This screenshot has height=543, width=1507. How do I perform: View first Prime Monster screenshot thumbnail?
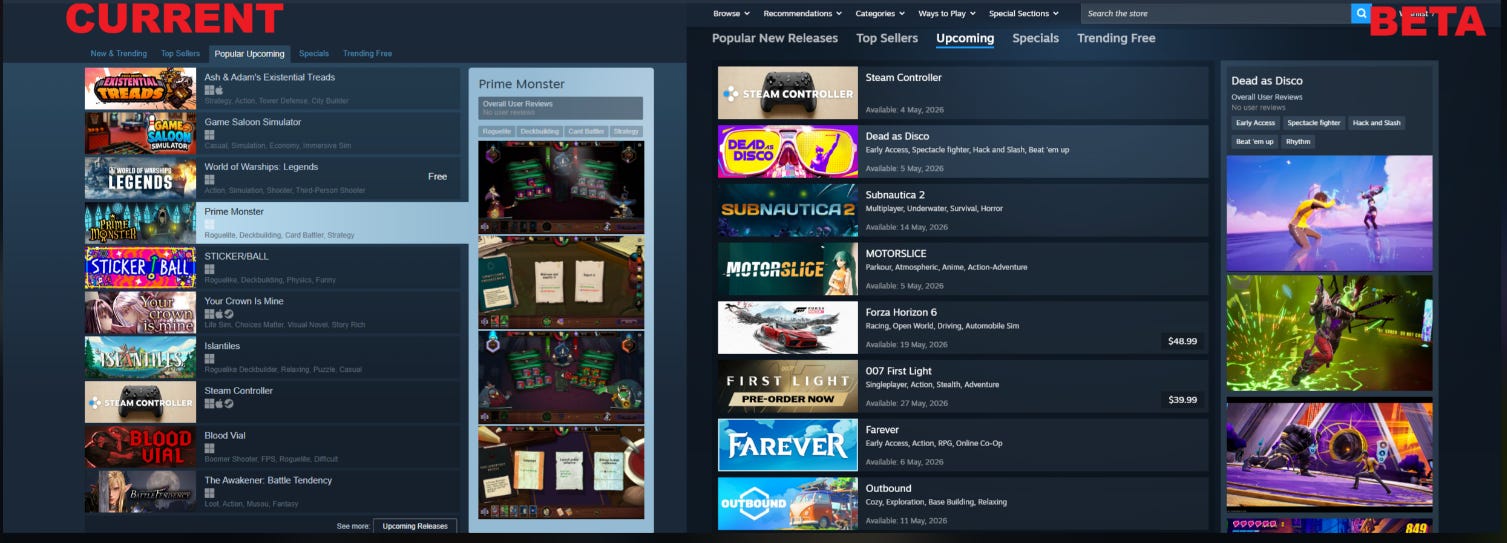click(x=561, y=187)
